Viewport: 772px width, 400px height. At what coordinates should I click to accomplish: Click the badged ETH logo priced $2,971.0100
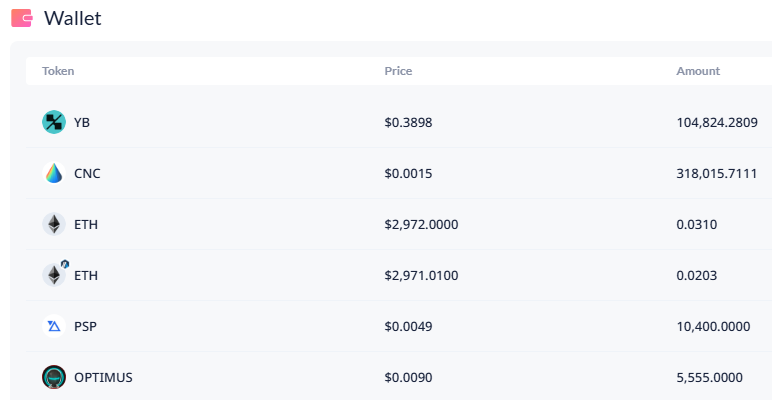(54, 275)
